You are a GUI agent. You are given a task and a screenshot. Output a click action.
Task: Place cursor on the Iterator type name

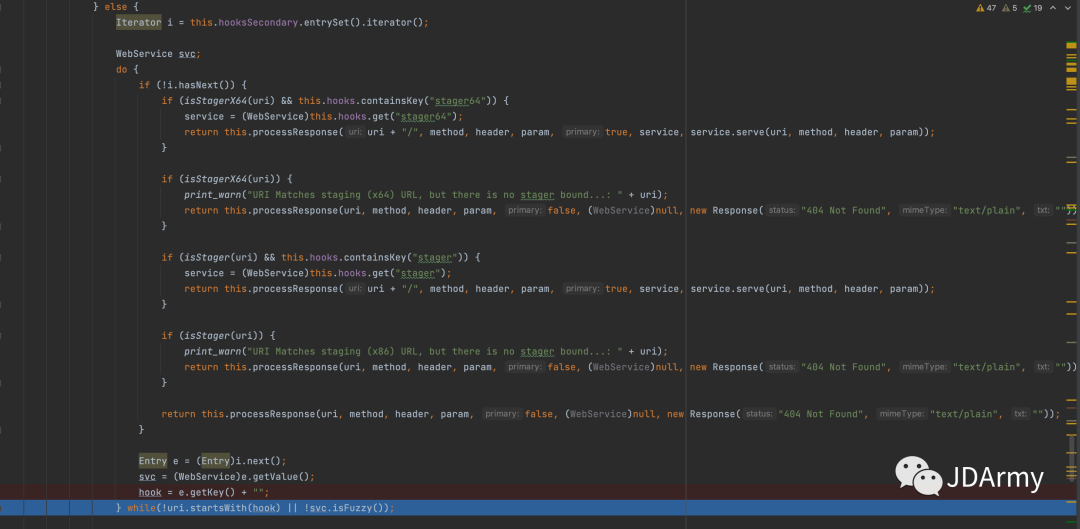pyautogui.click(x=138, y=22)
